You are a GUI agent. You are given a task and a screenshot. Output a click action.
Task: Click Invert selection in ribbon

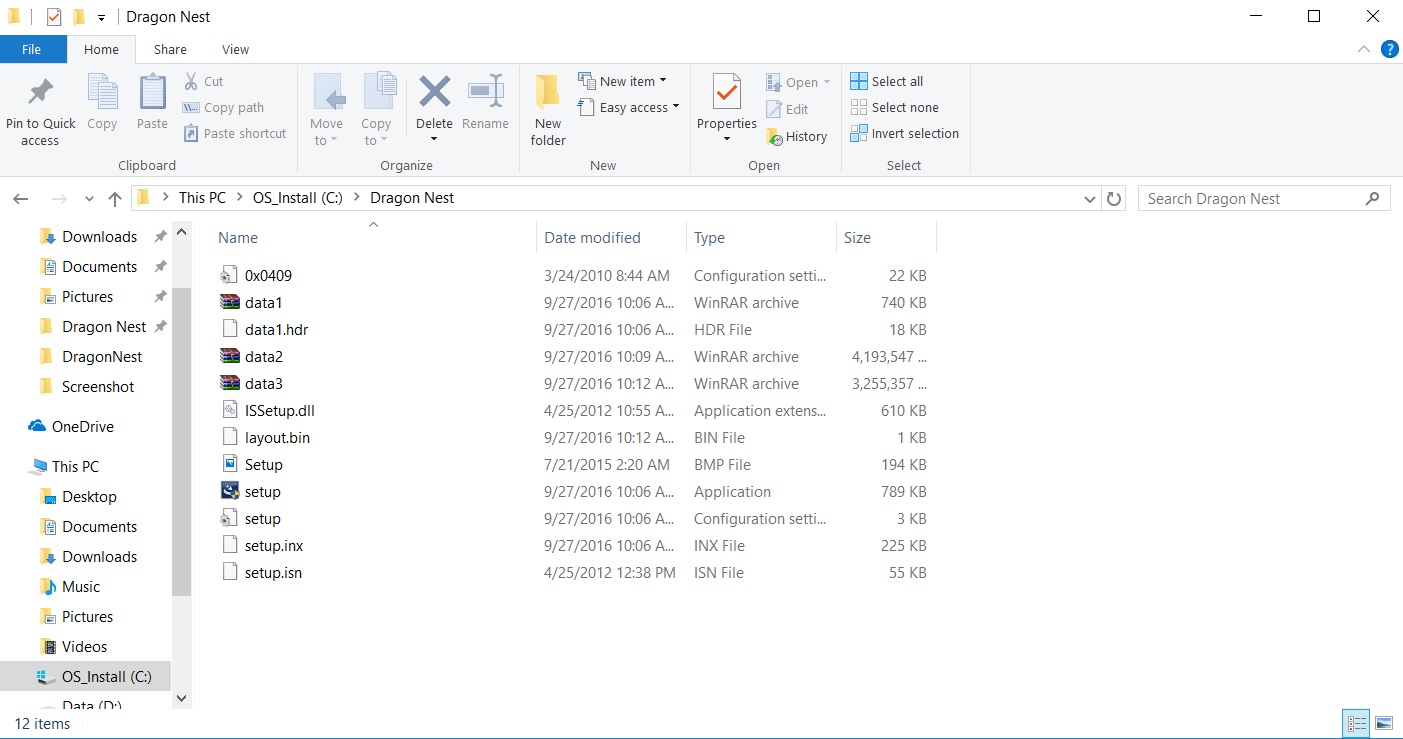coord(904,133)
